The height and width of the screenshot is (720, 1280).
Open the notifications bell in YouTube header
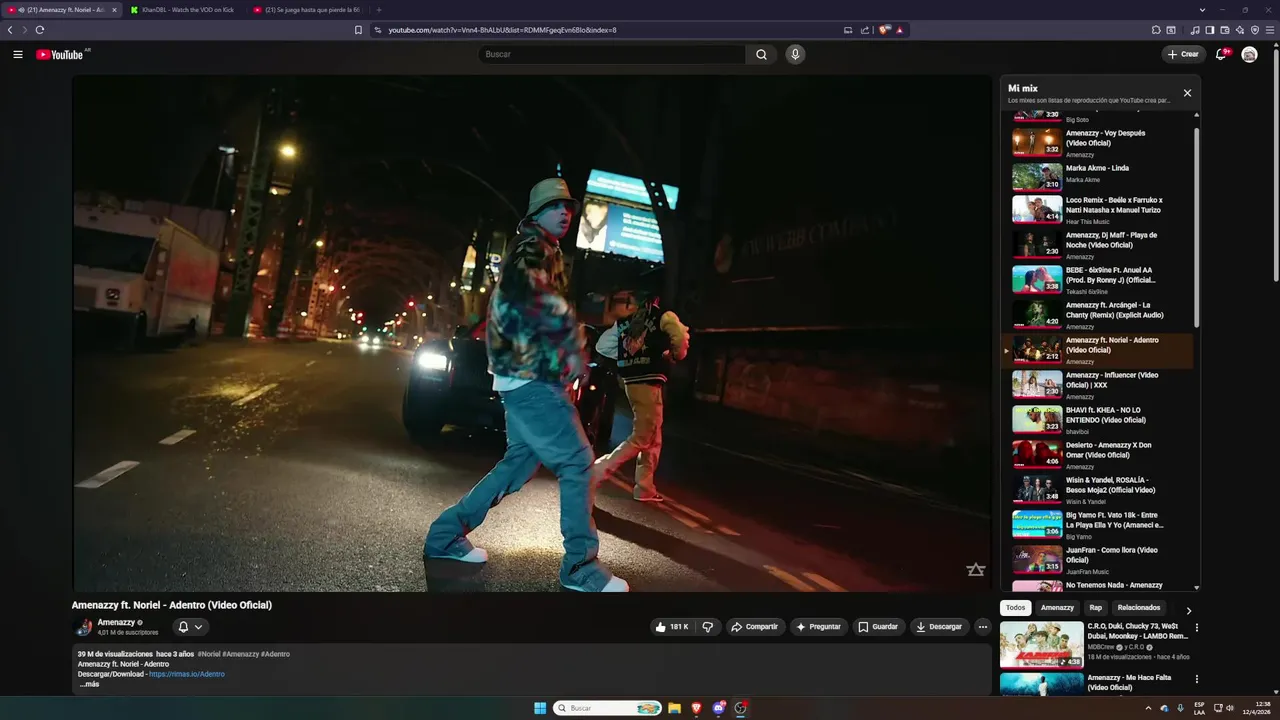point(1221,54)
